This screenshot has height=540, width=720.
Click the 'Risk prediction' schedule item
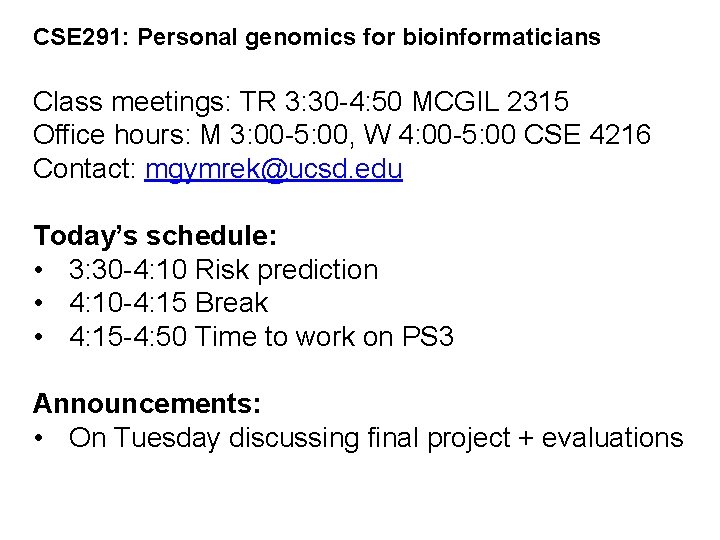[x=287, y=269]
